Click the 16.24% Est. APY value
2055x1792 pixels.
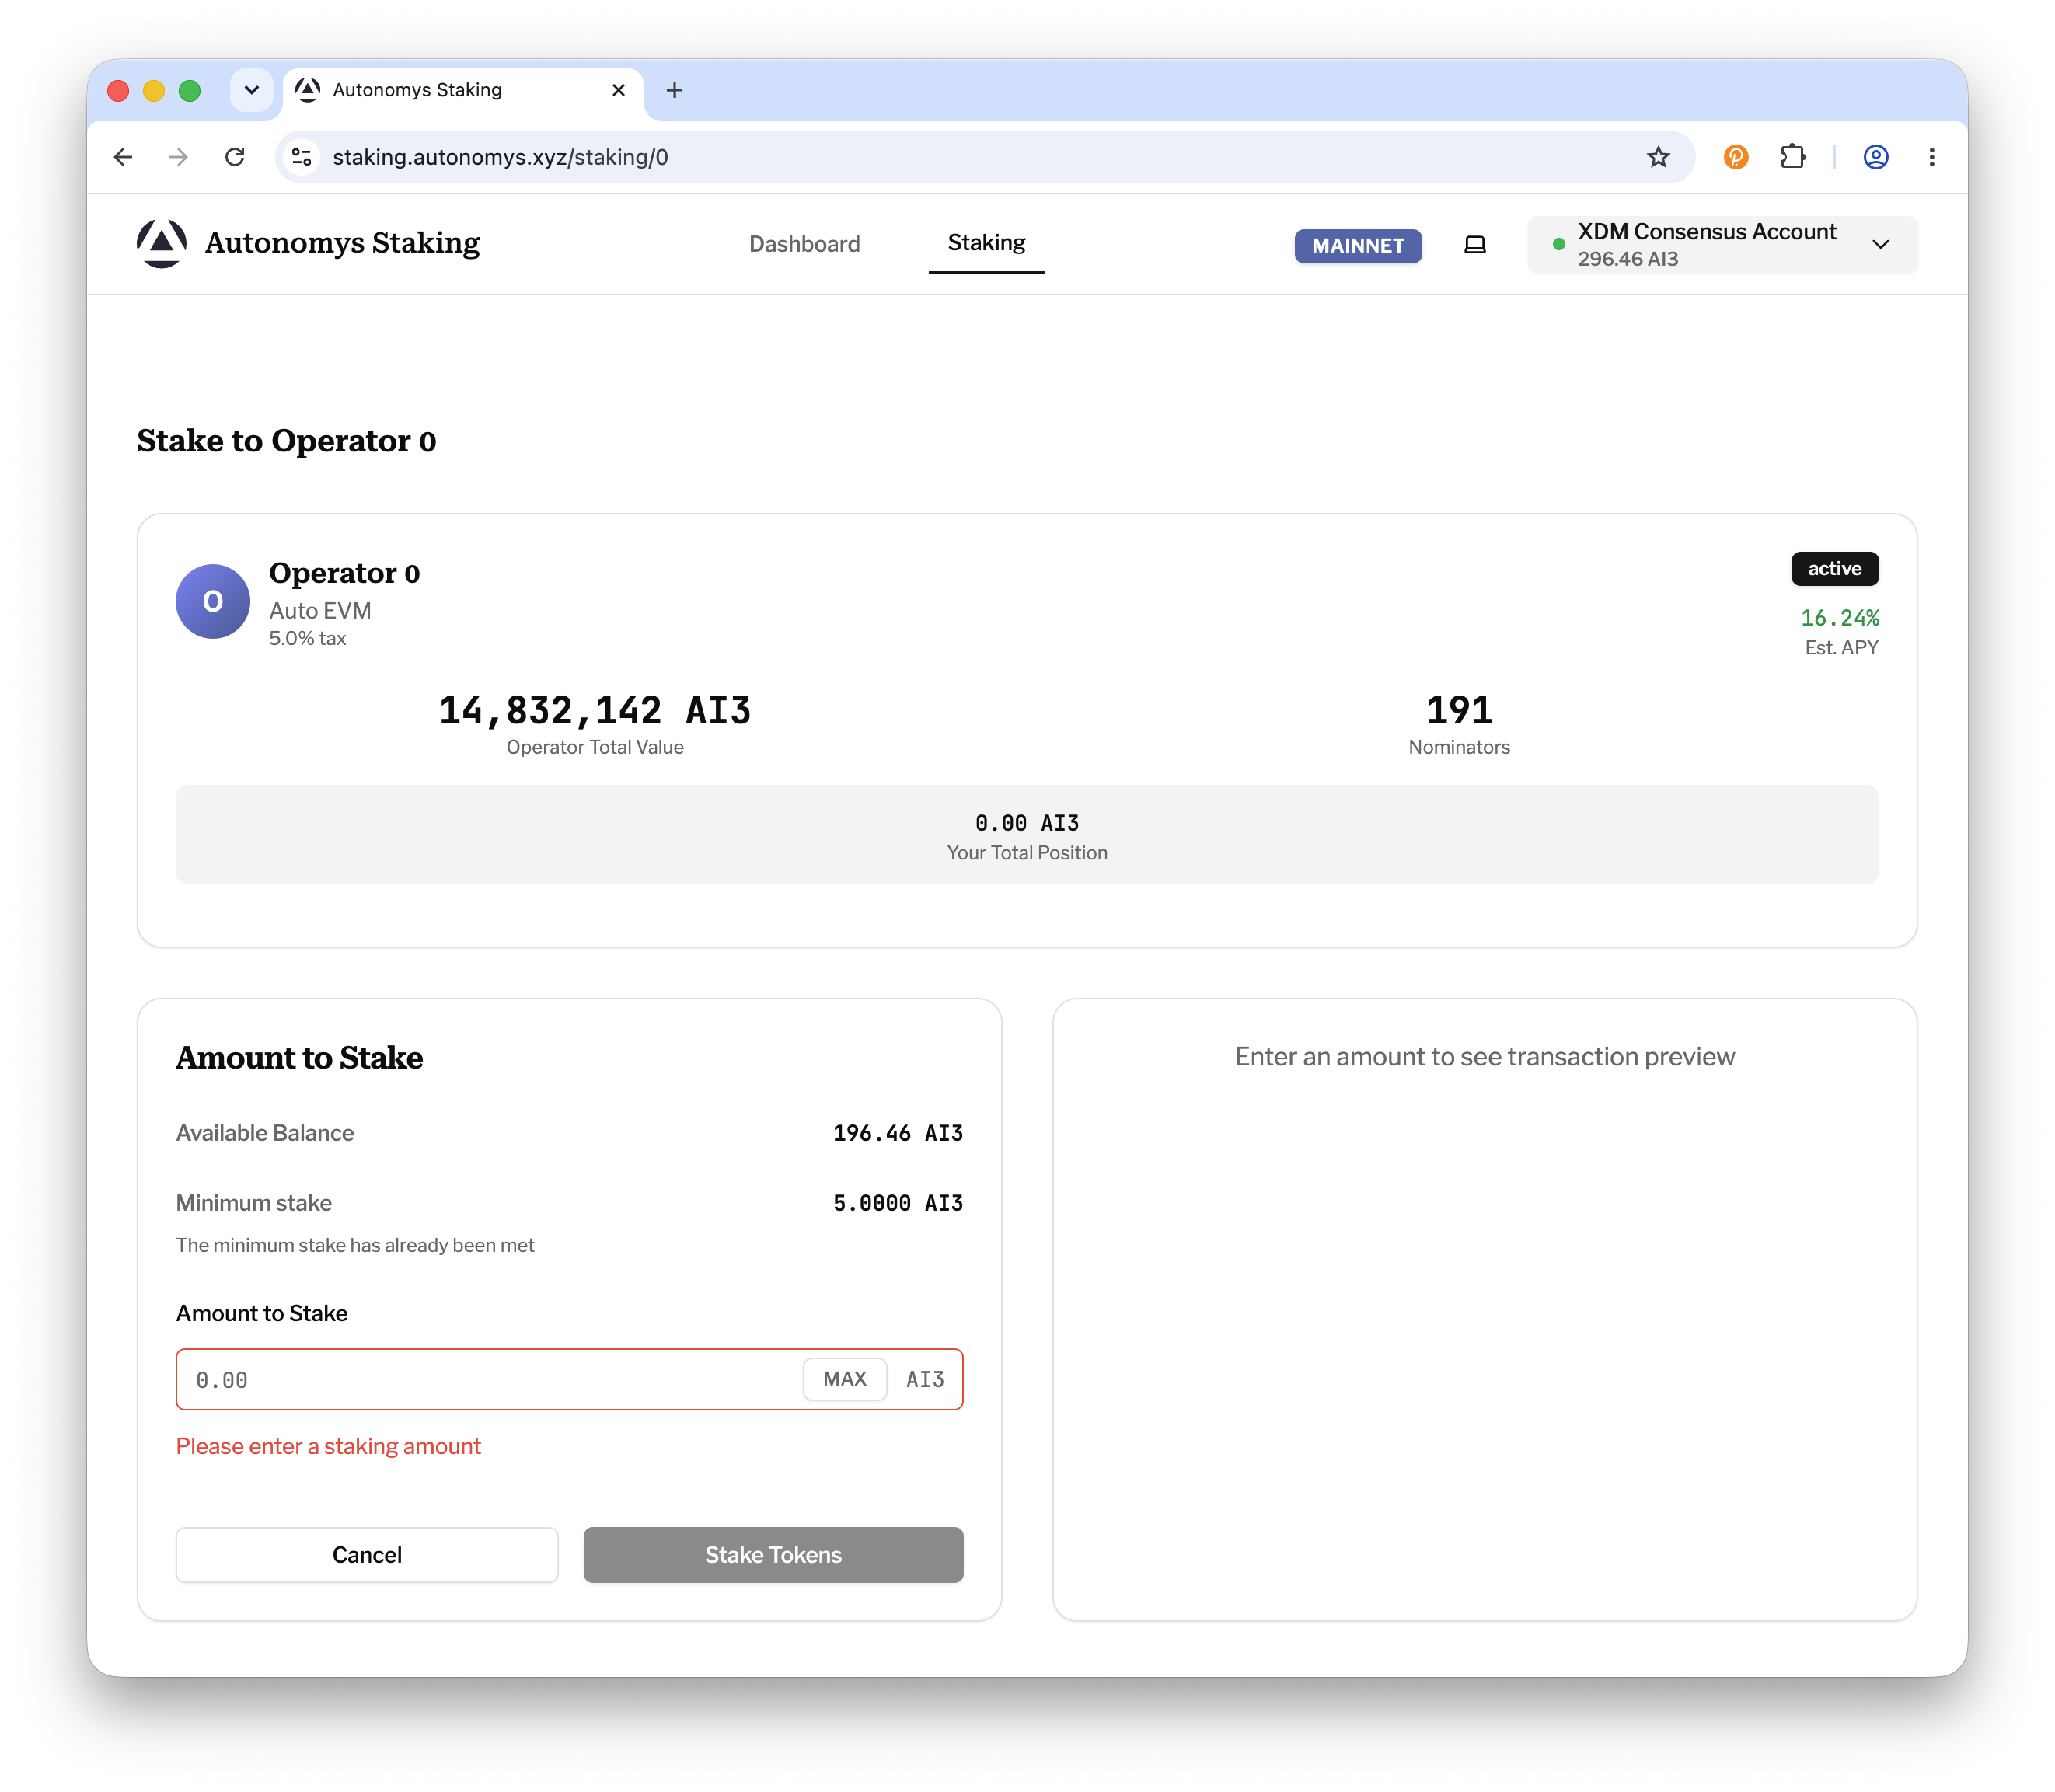(x=1839, y=617)
